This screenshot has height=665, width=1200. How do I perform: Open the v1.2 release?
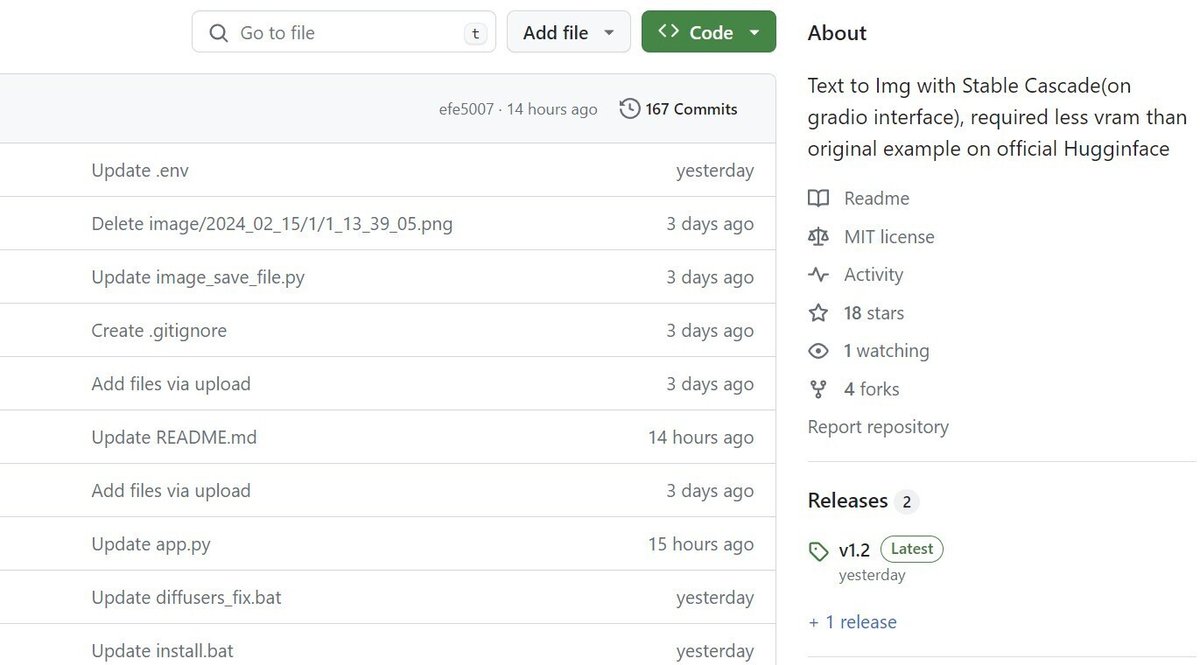[854, 550]
